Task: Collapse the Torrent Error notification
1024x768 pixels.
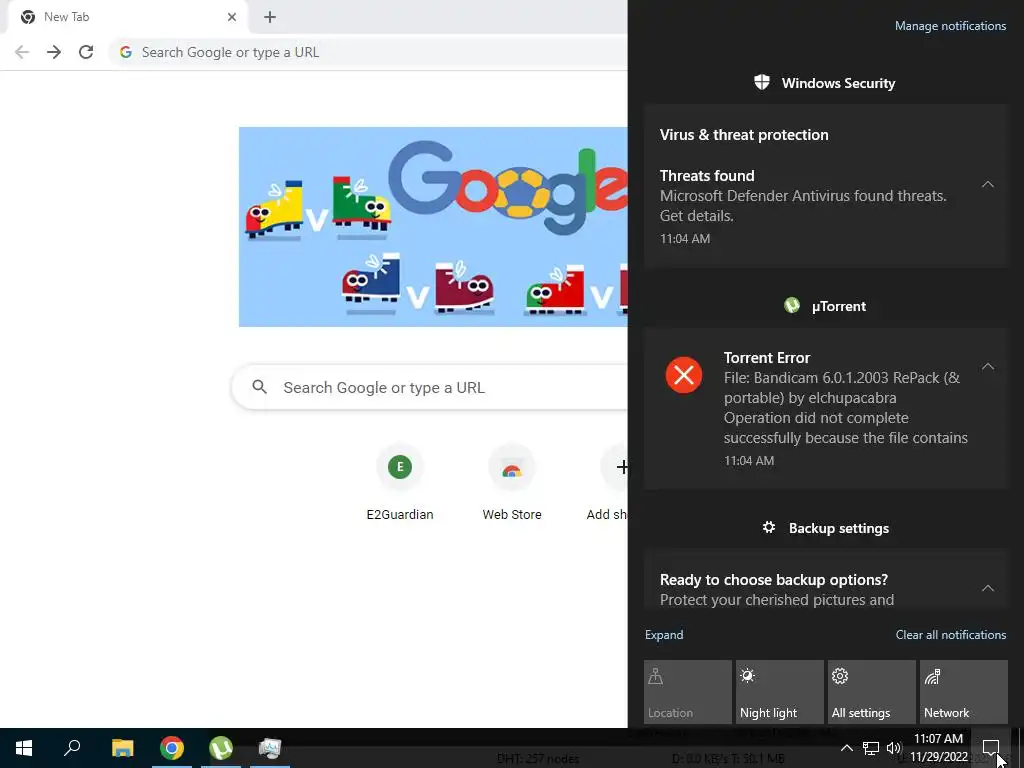Action: 988,366
